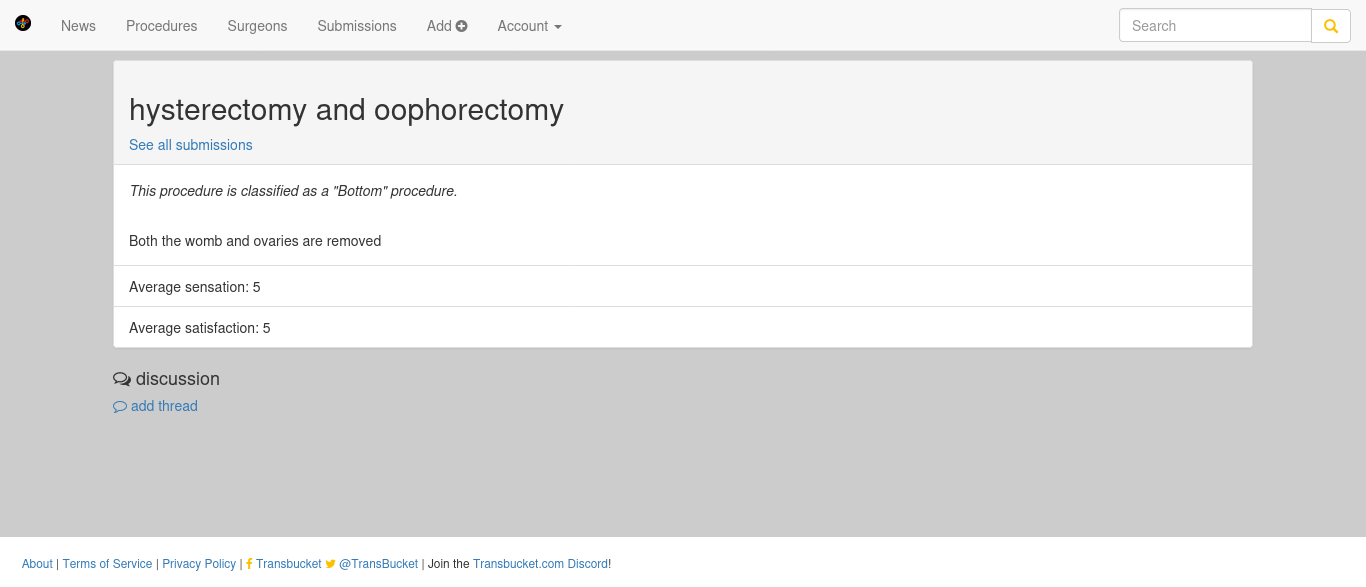
Task: Click the plus icon beside Add
Action: (462, 26)
